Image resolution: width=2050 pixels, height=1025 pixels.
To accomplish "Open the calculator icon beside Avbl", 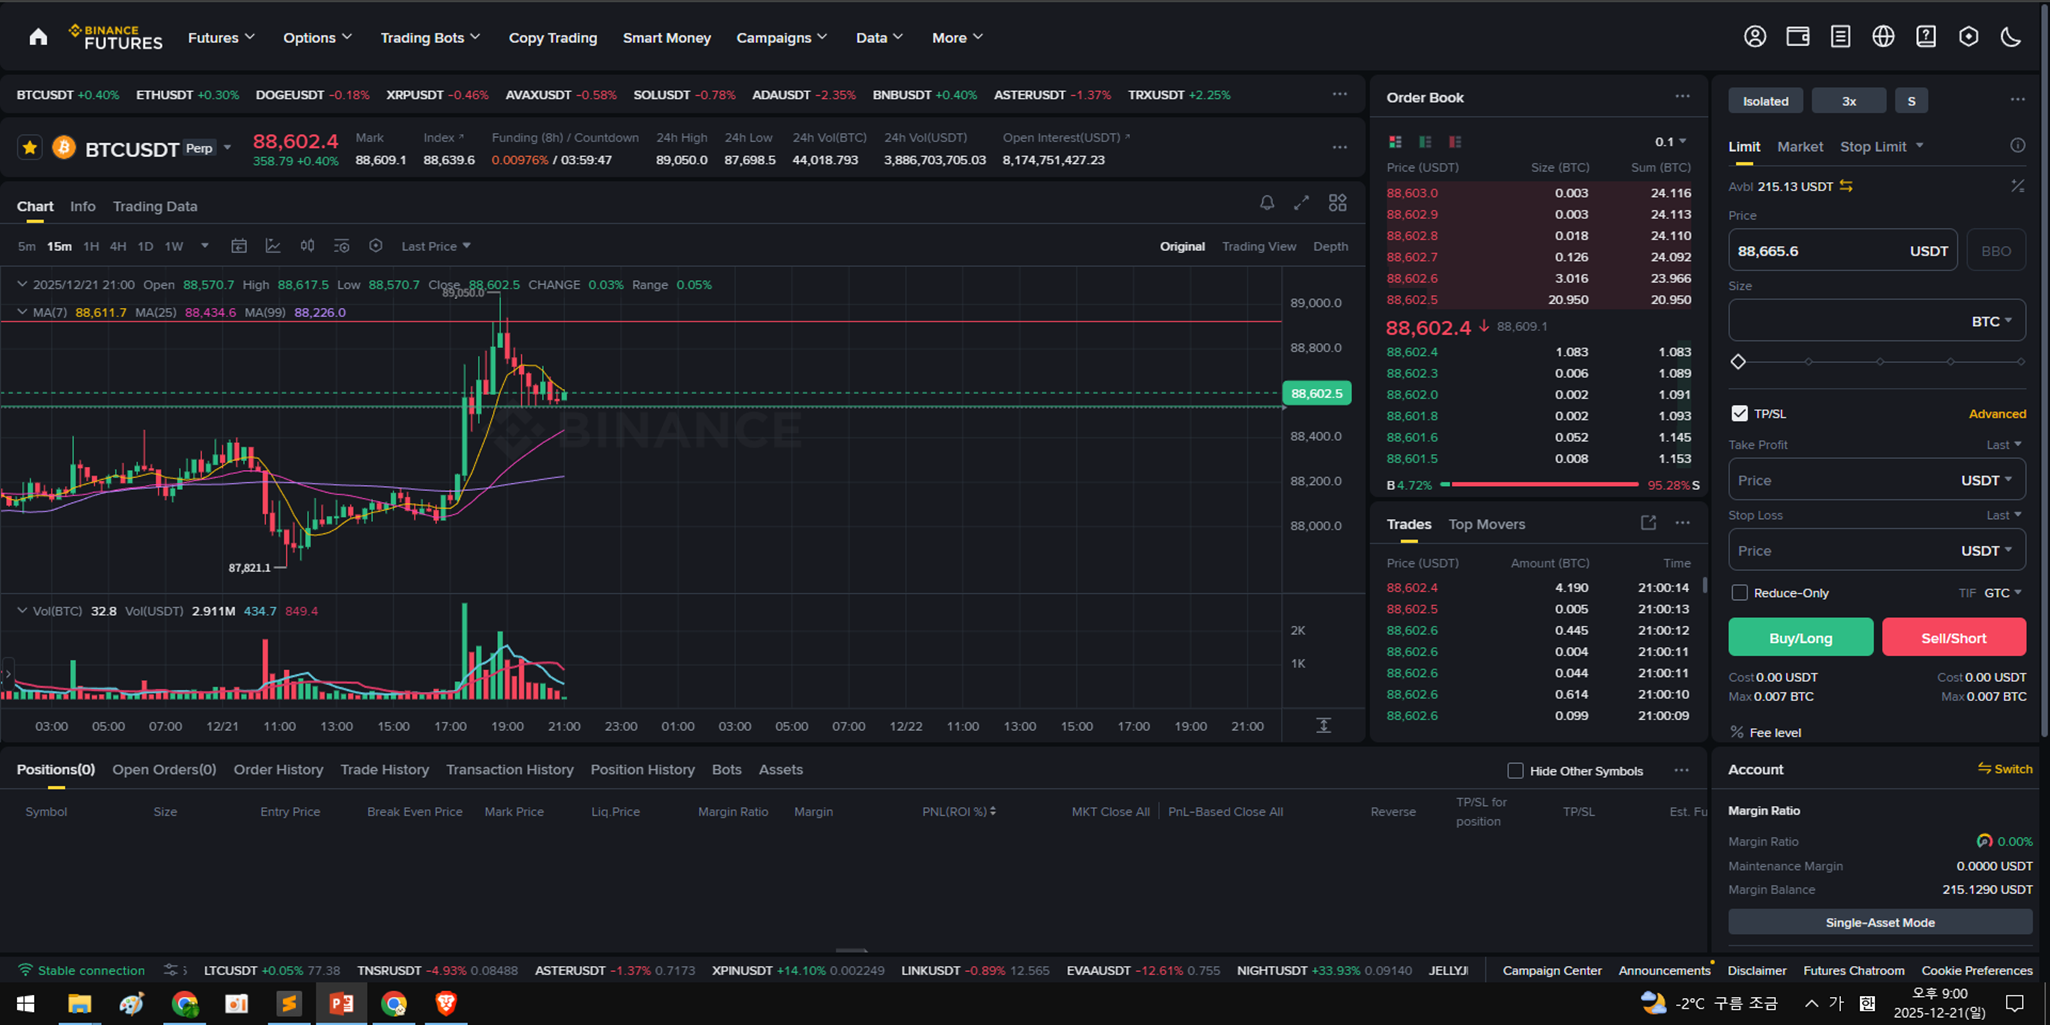I will coord(2018,186).
